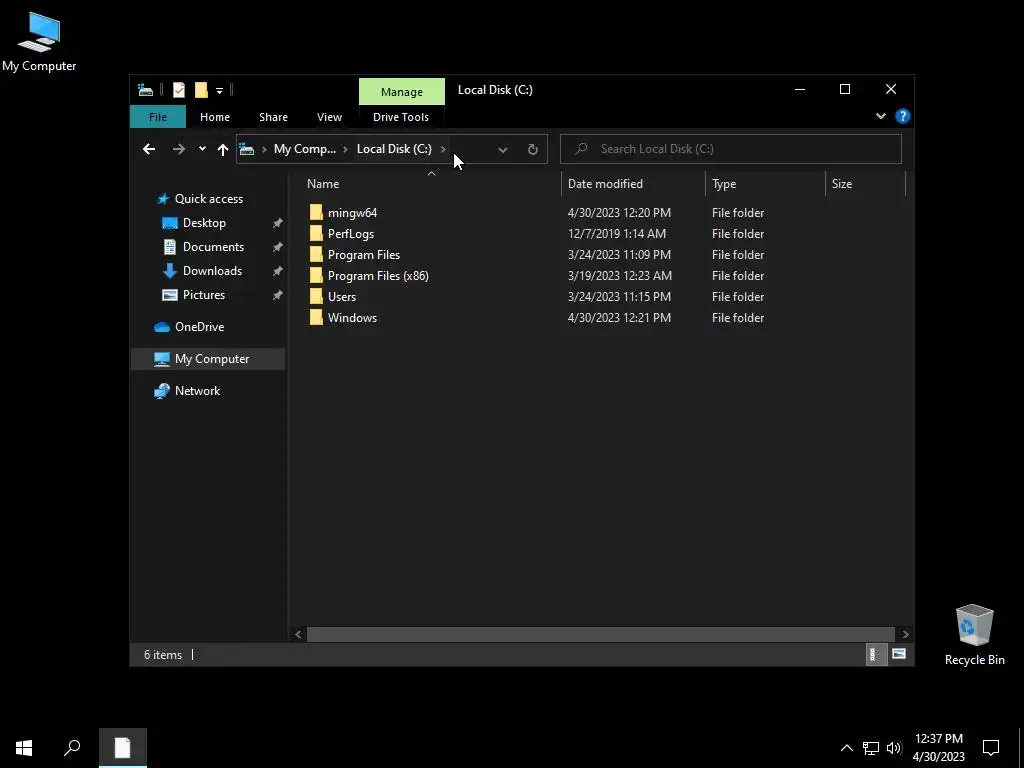Switch to the Home ribbon tab
Image resolution: width=1024 pixels, height=768 pixels.
point(215,117)
